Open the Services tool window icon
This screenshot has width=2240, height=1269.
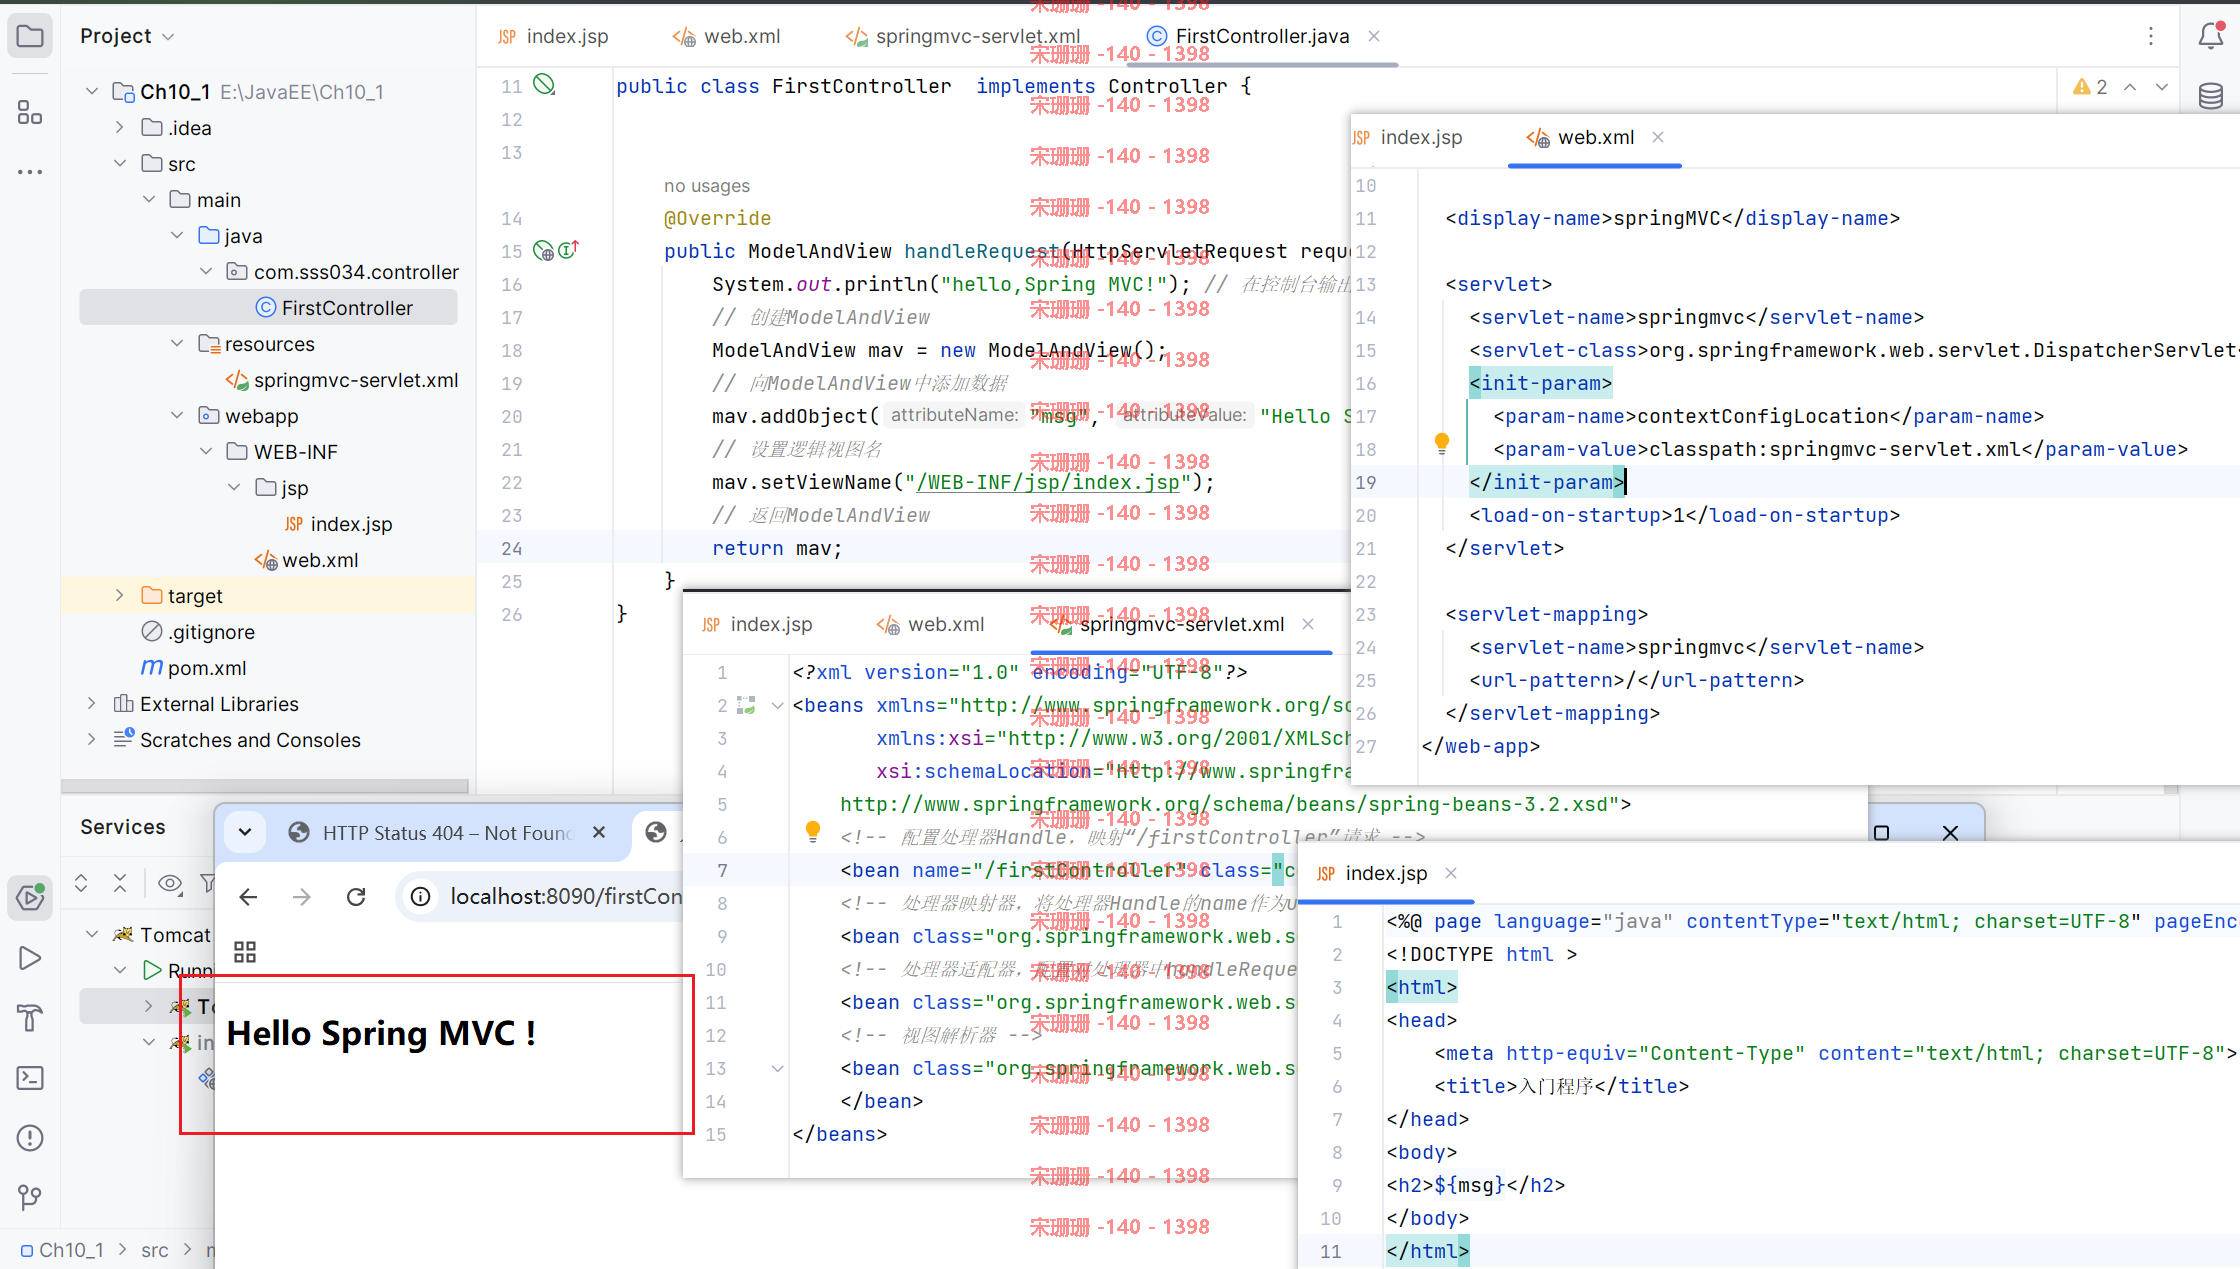click(30, 897)
